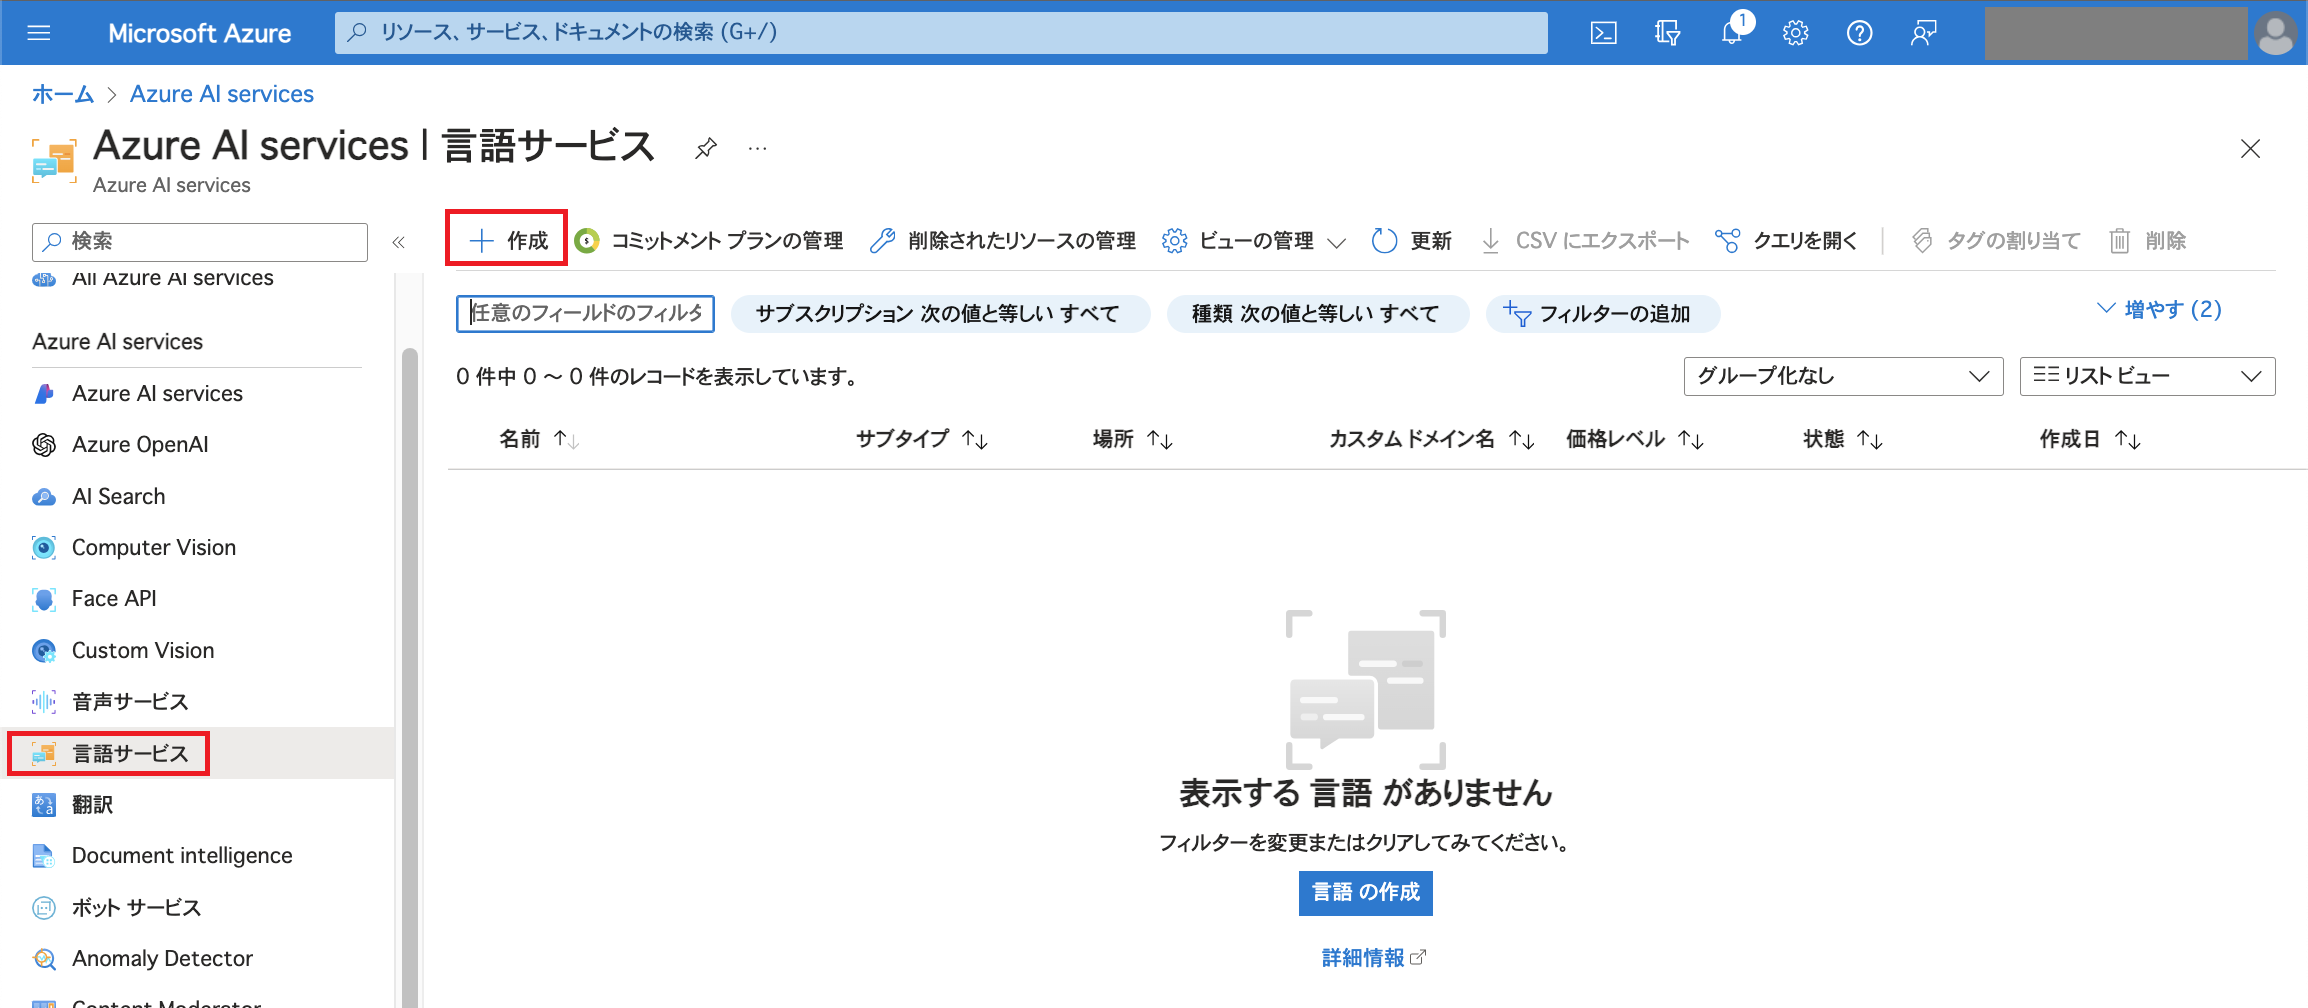Open the 種類 filter pill
The image size is (2308, 1008).
click(x=1317, y=314)
